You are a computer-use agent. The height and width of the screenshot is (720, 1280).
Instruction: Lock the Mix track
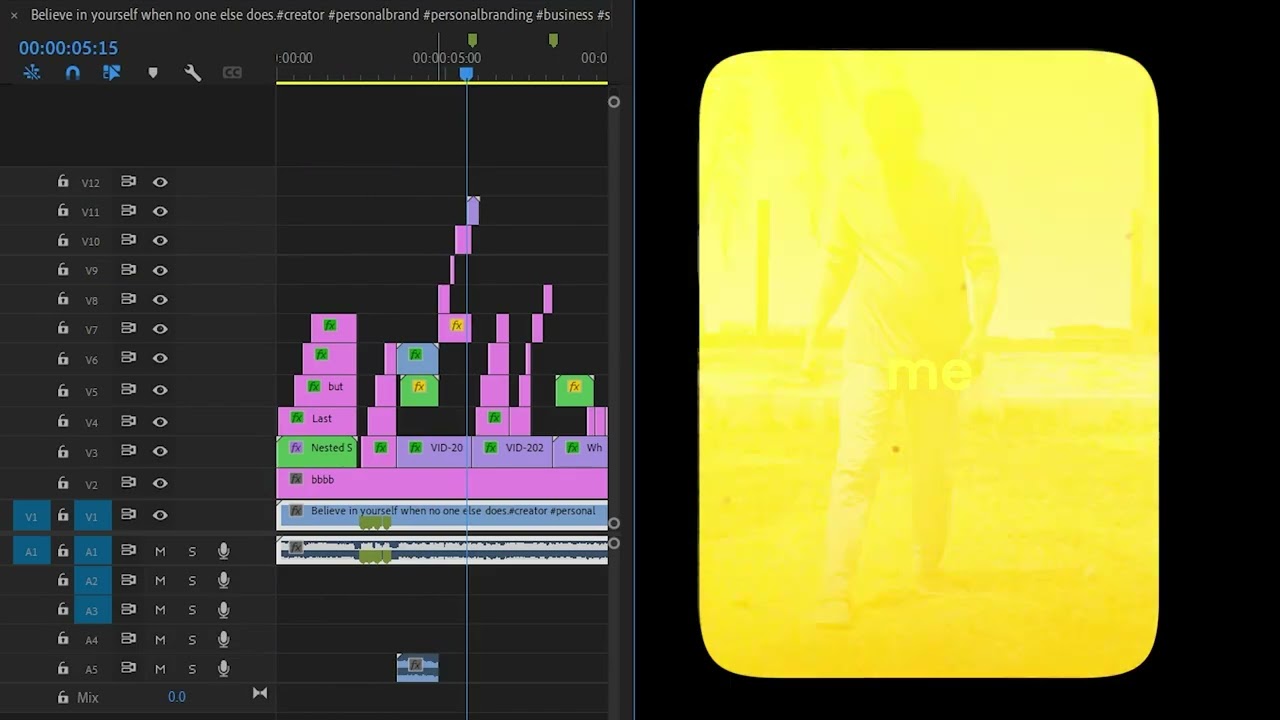point(63,697)
